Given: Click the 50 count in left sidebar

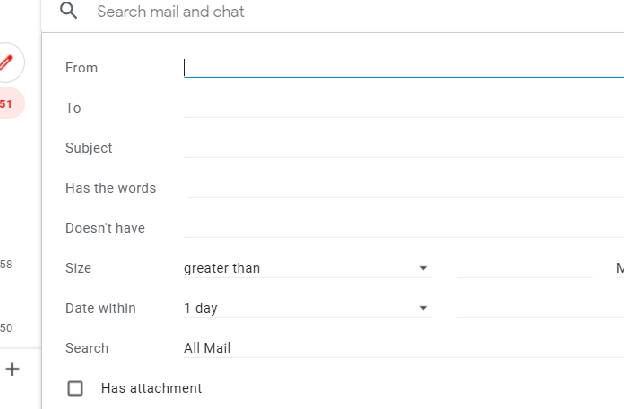Looking at the screenshot, I should [6, 328].
